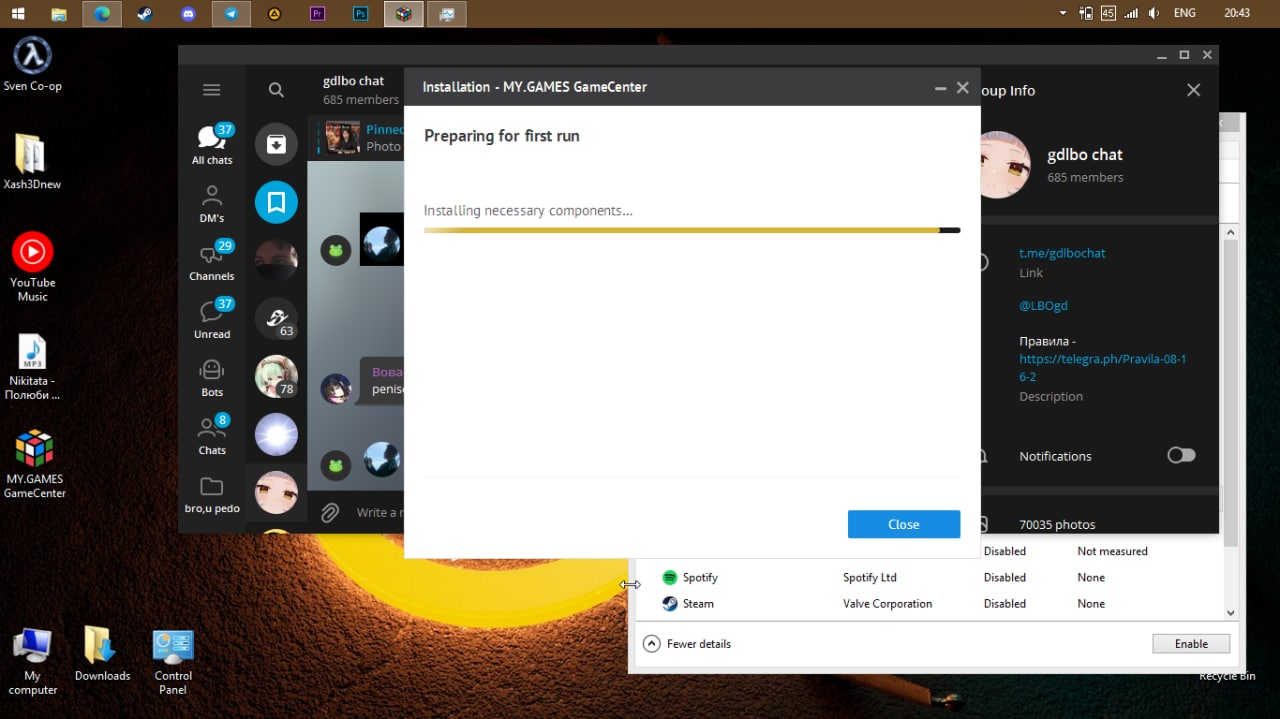Click the Telegram search magnifier icon
The image size is (1280, 719).
[x=276, y=90]
